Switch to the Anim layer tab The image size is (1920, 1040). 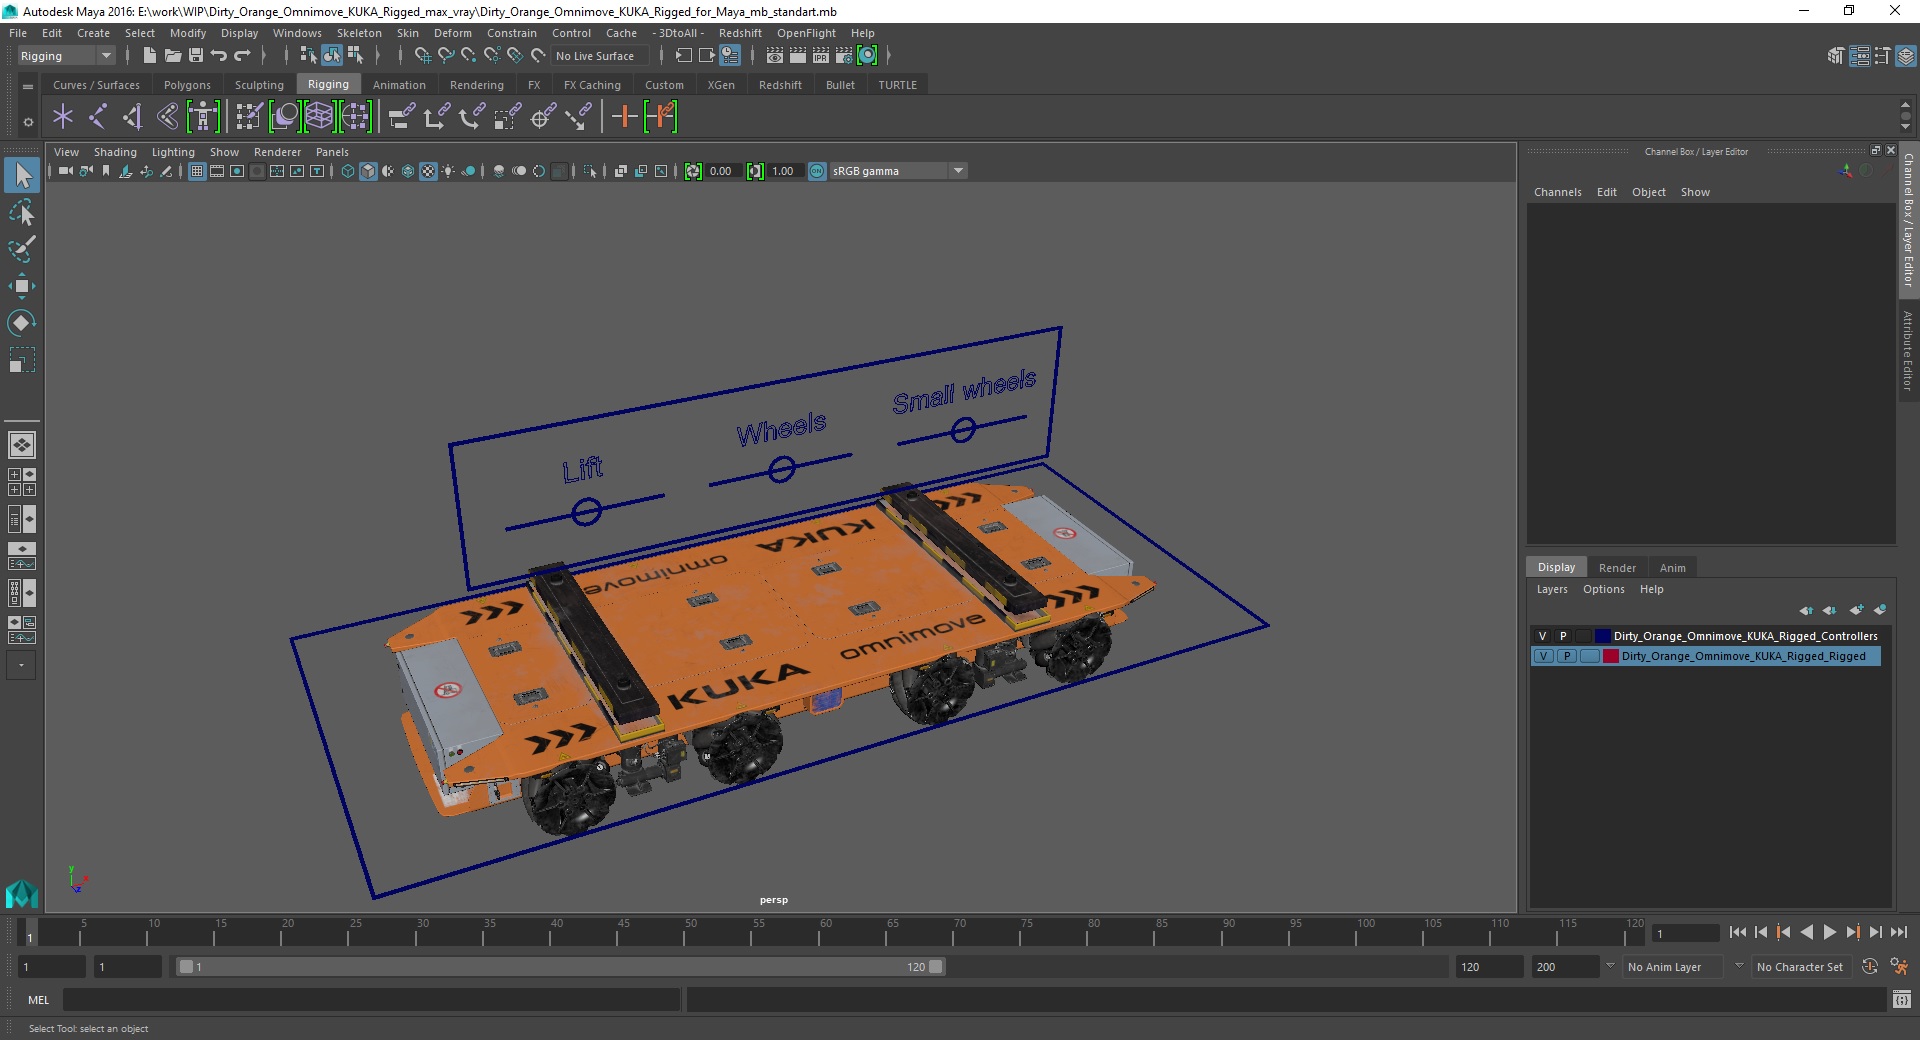(x=1672, y=568)
